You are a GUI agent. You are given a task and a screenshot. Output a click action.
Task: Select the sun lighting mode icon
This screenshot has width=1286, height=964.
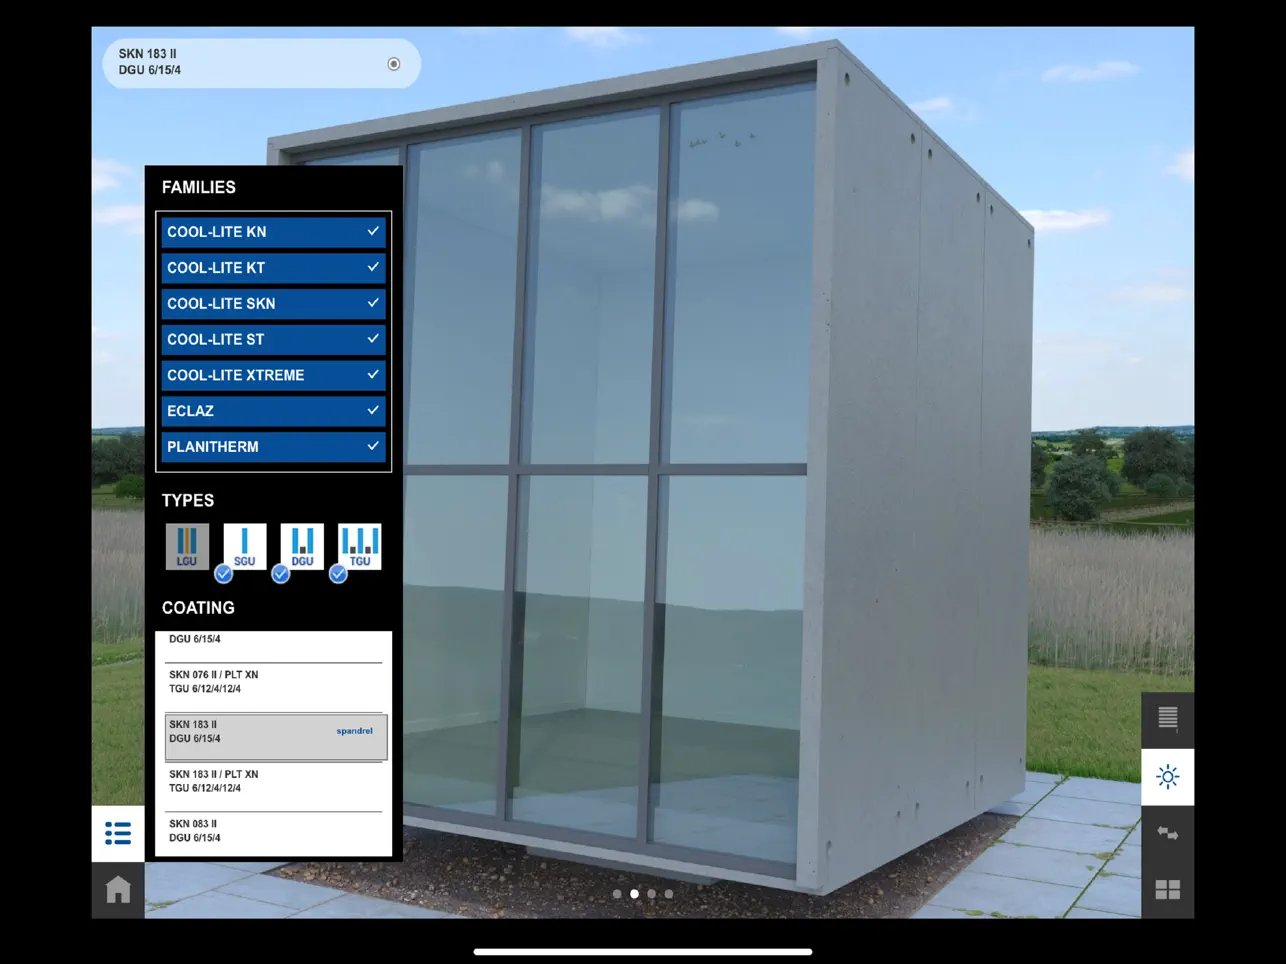click(x=1166, y=776)
